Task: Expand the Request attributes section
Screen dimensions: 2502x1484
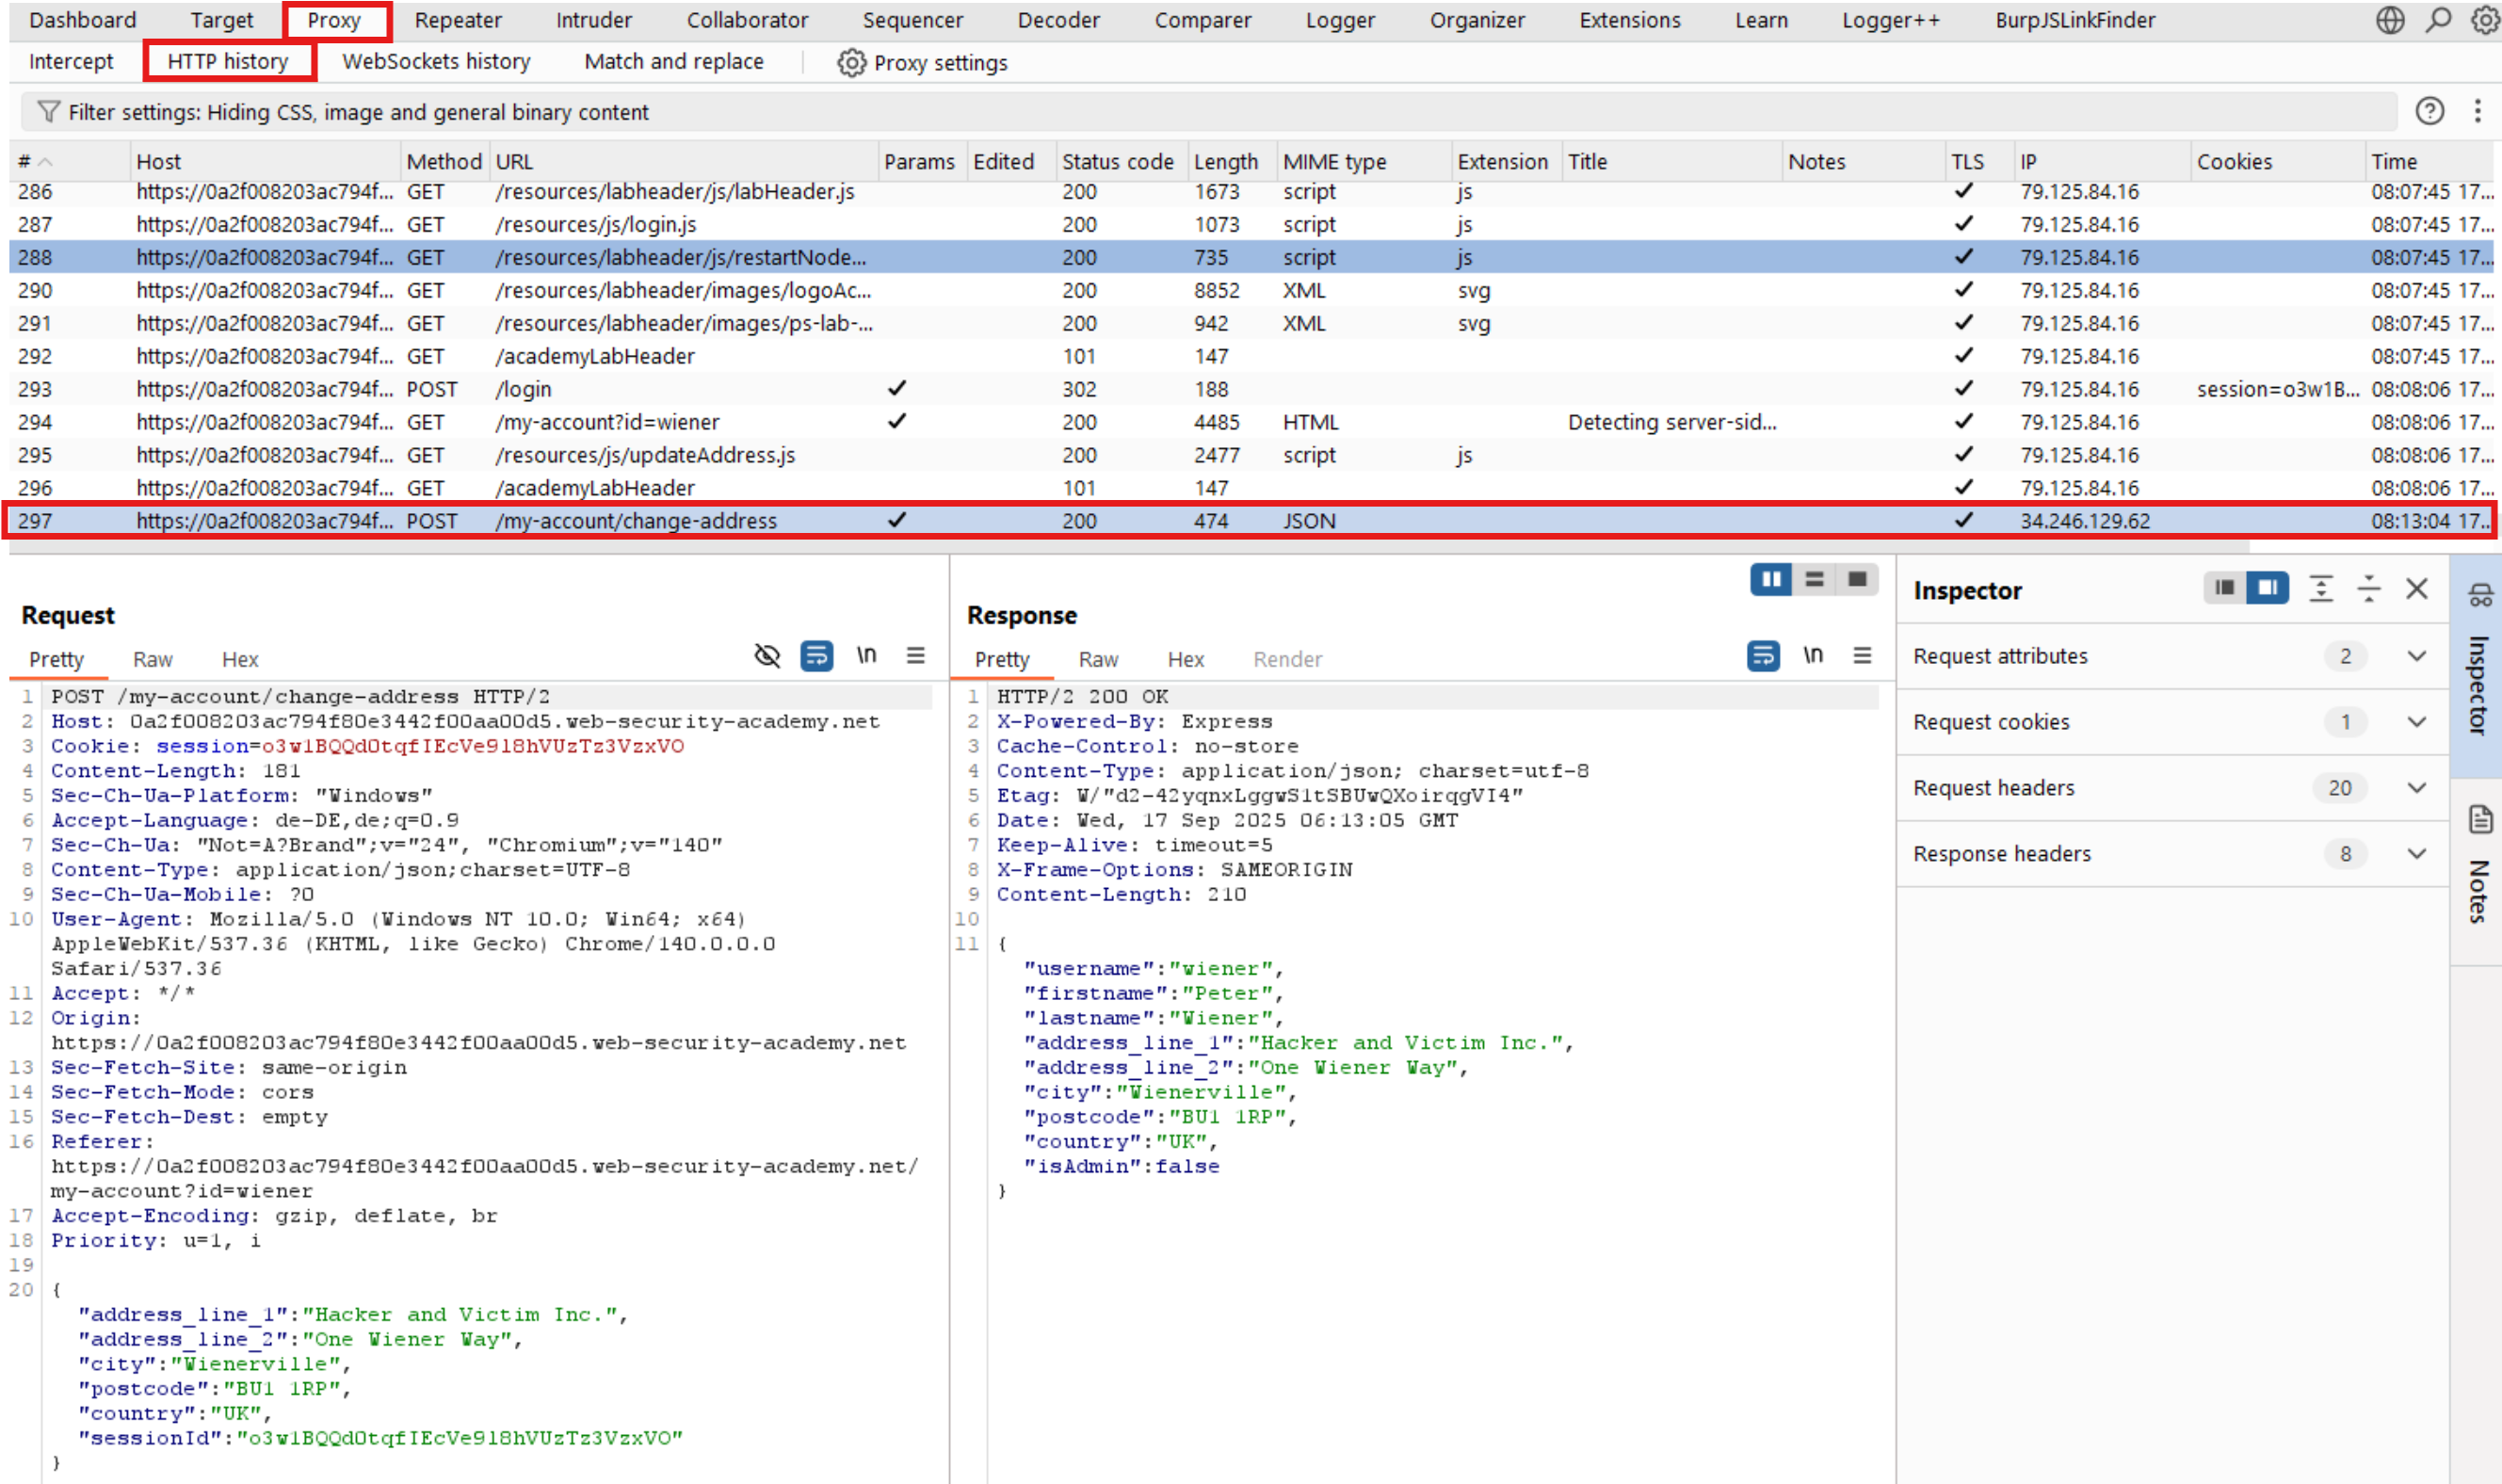Action: coord(2416,656)
